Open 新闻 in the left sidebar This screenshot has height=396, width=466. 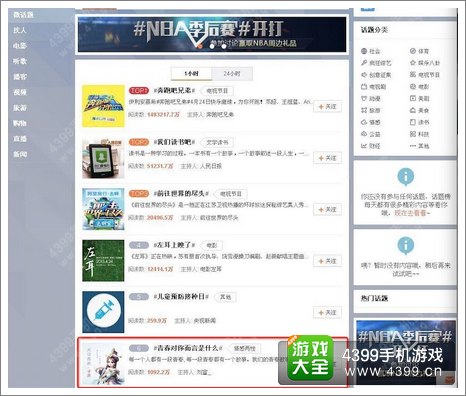coord(20,154)
